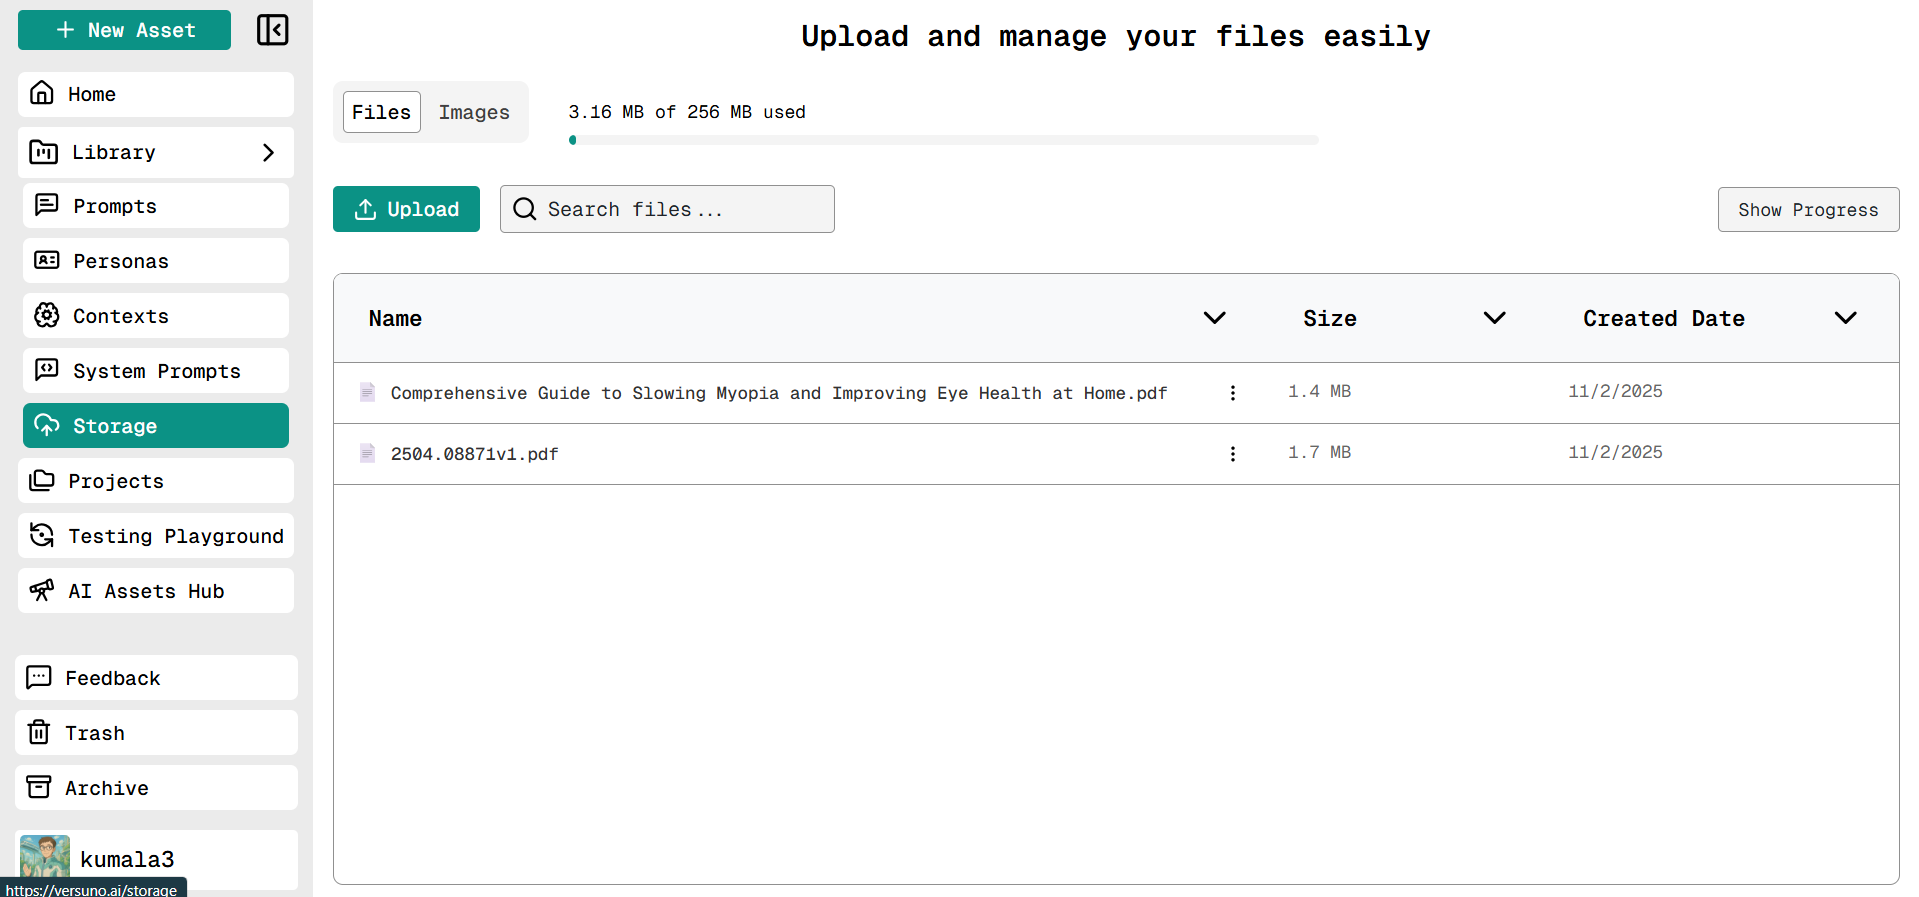1919x897 pixels.
Task: Select the 2504.08871v1.pdf file name
Action: (474, 454)
